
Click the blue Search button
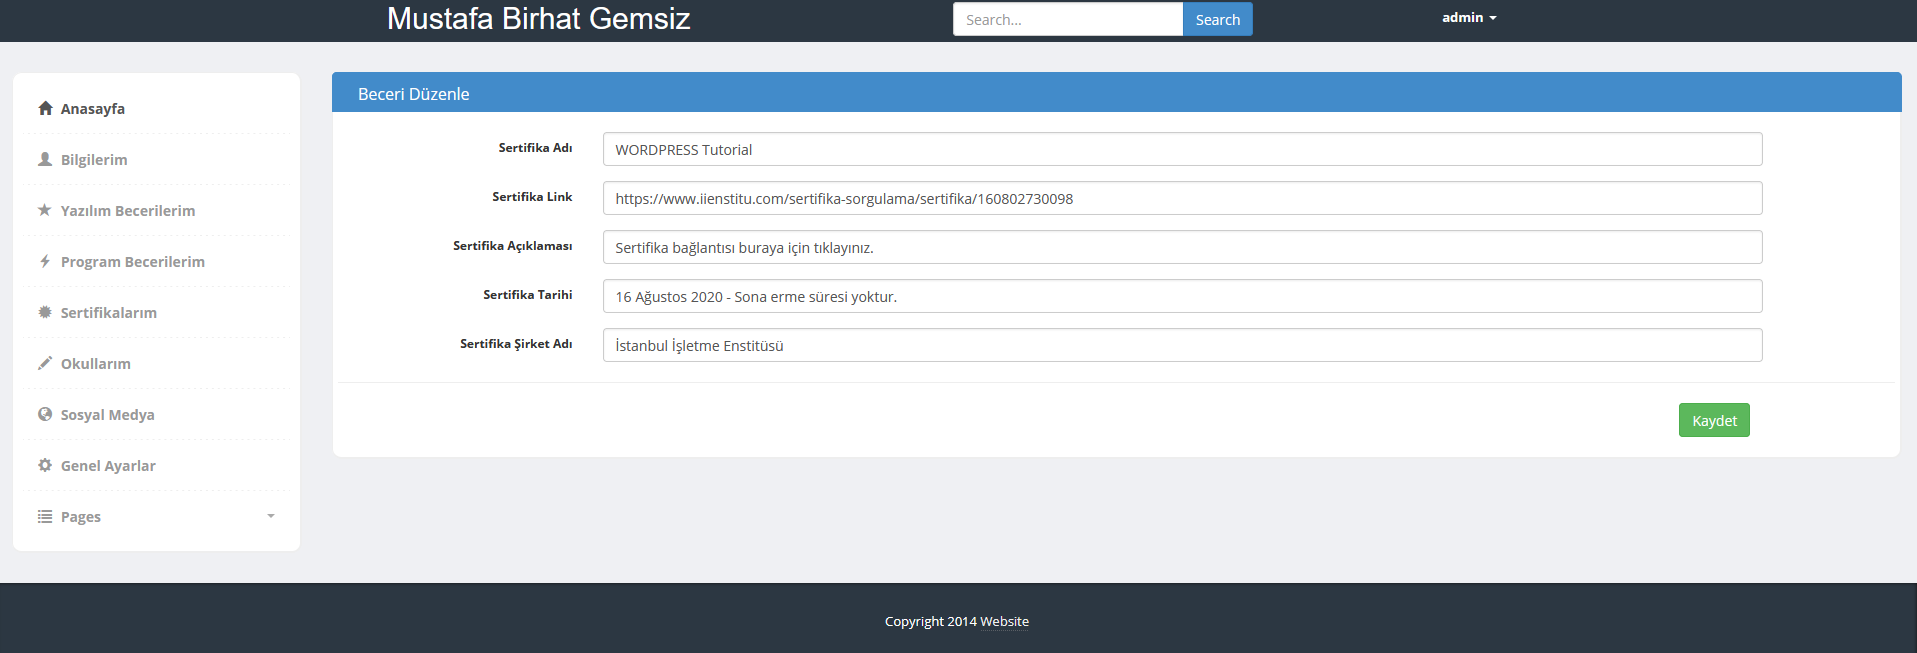click(x=1217, y=19)
